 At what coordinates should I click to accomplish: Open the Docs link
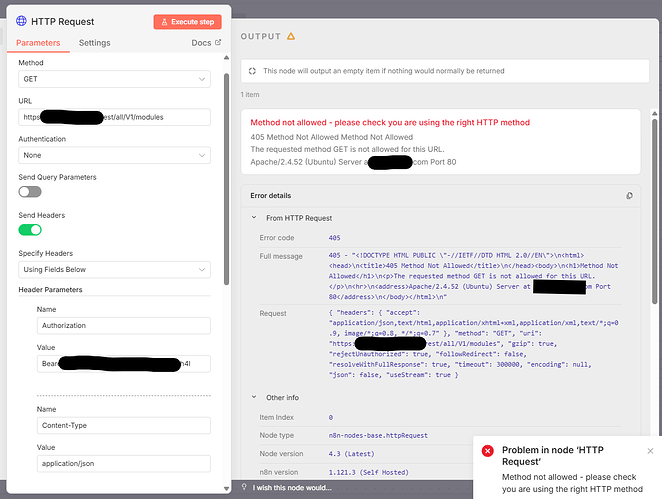pyautogui.click(x=205, y=43)
